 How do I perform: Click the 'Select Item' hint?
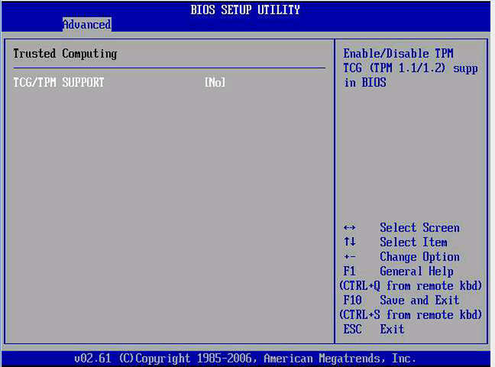coord(413,242)
